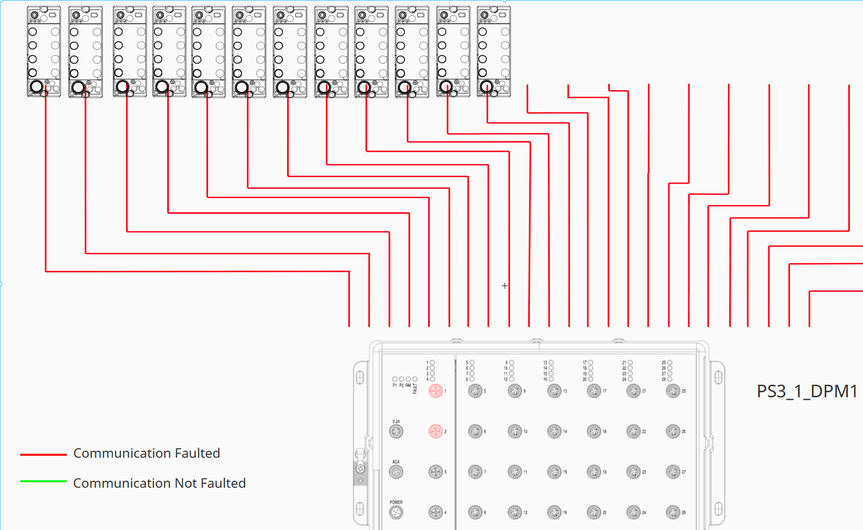Select port 19 connector on DPM
The width and height of the screenshot is (863, 530).
click(592, 472)
